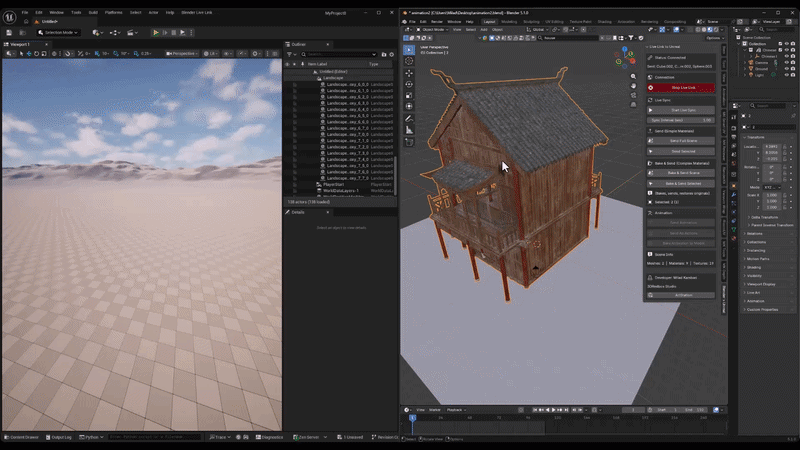Open Unreal Lit view mode dropdown
The height and width of the screenshot is (450, 800).
coord(211,54)
